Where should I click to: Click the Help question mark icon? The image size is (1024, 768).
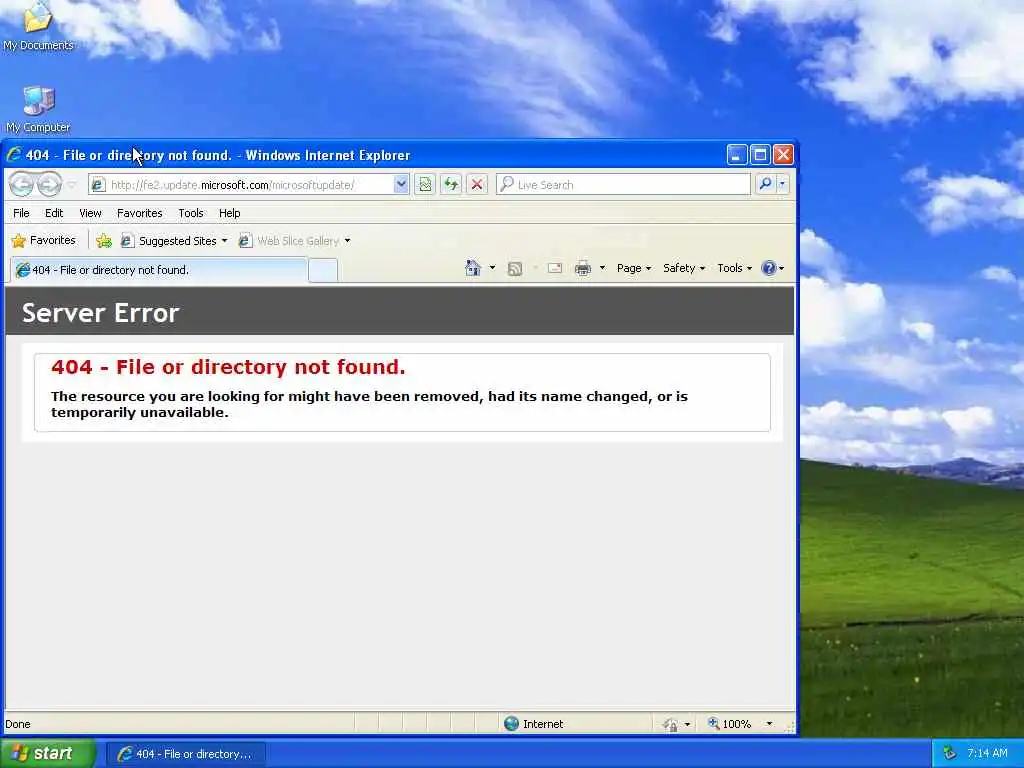pos(769,268)
